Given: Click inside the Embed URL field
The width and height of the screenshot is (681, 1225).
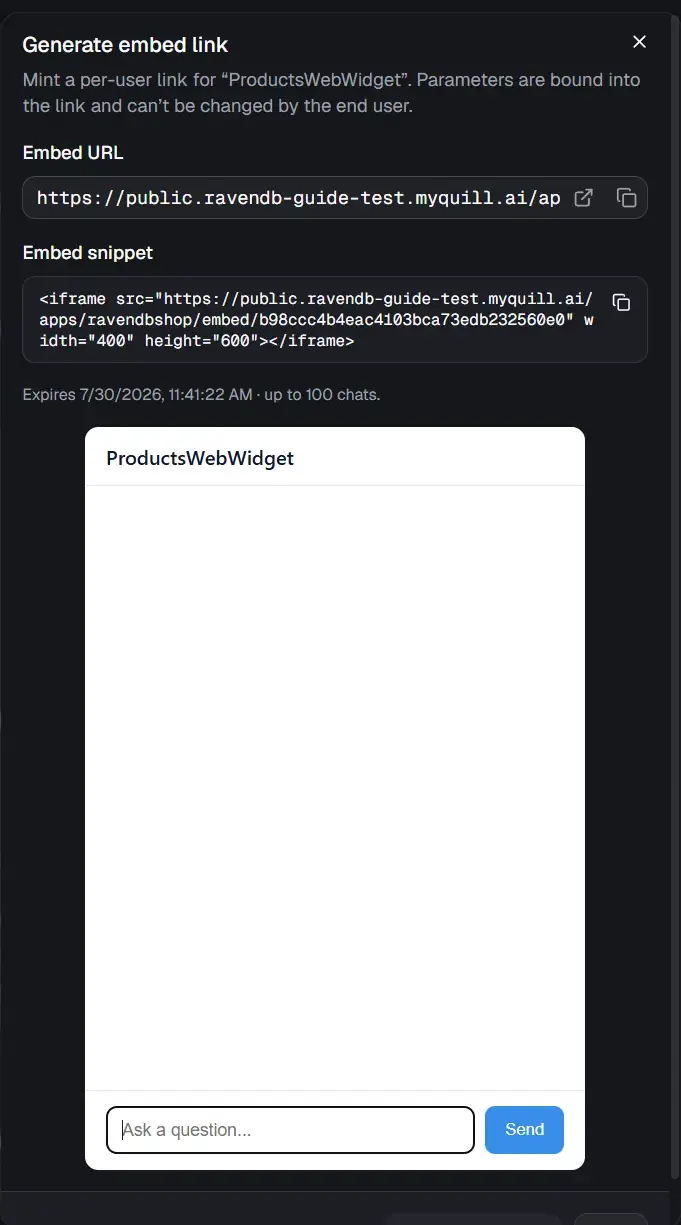Looking at the screenshot, I should click(298, 198).
